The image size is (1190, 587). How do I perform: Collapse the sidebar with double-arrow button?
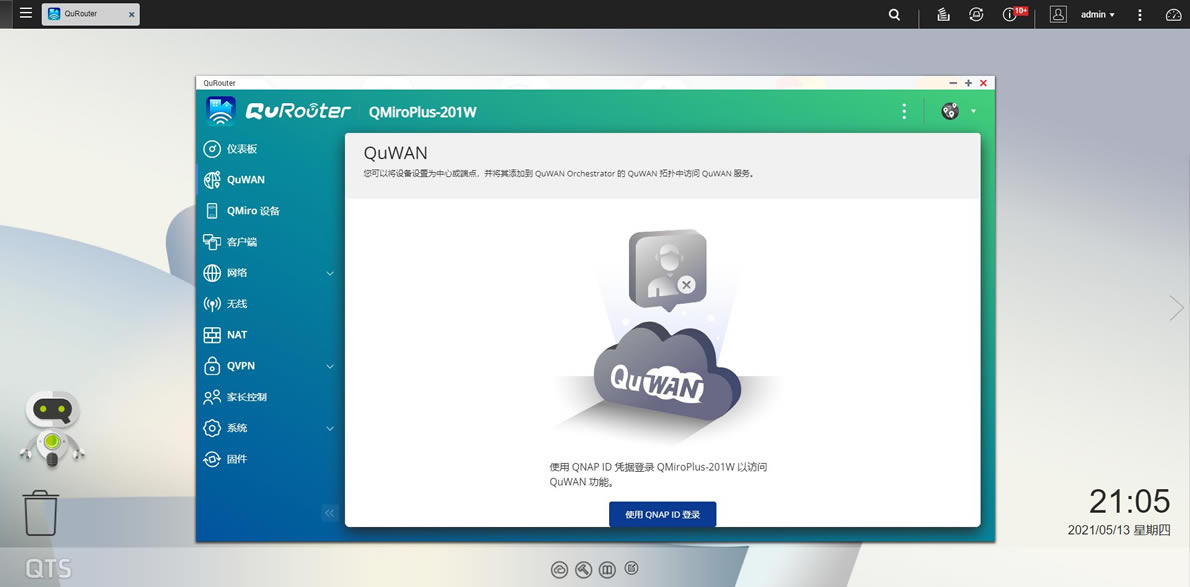[x=329, y=513]
